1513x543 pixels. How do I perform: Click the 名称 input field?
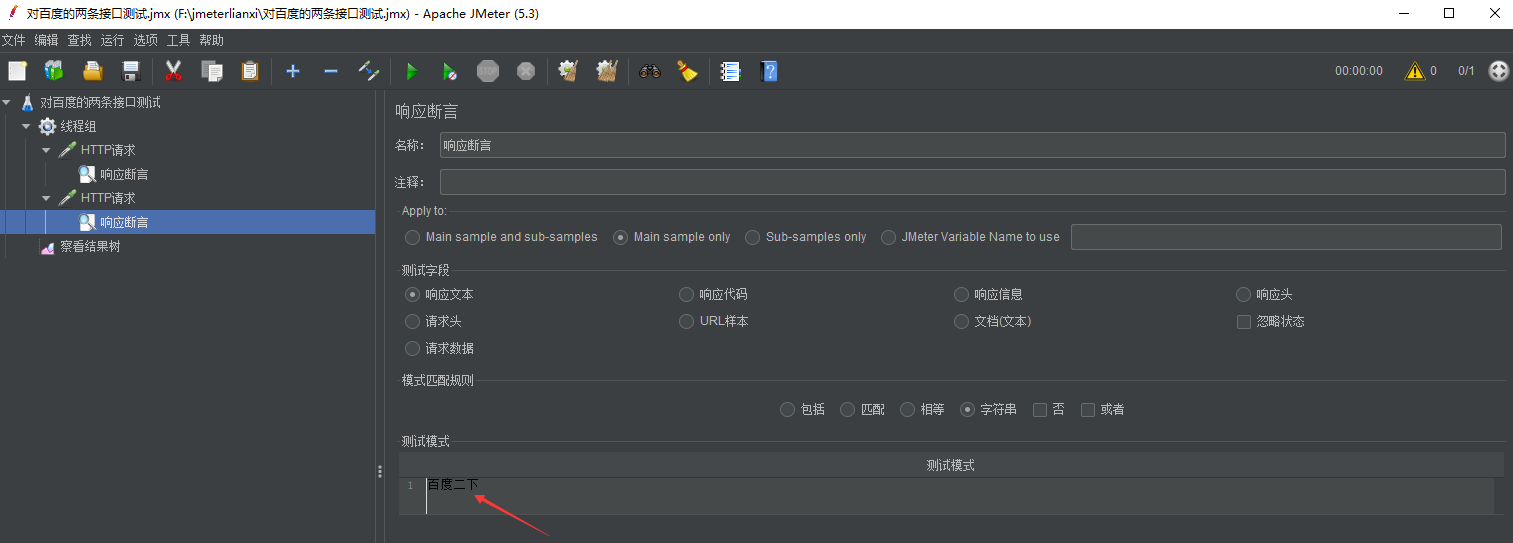(972, 145)
